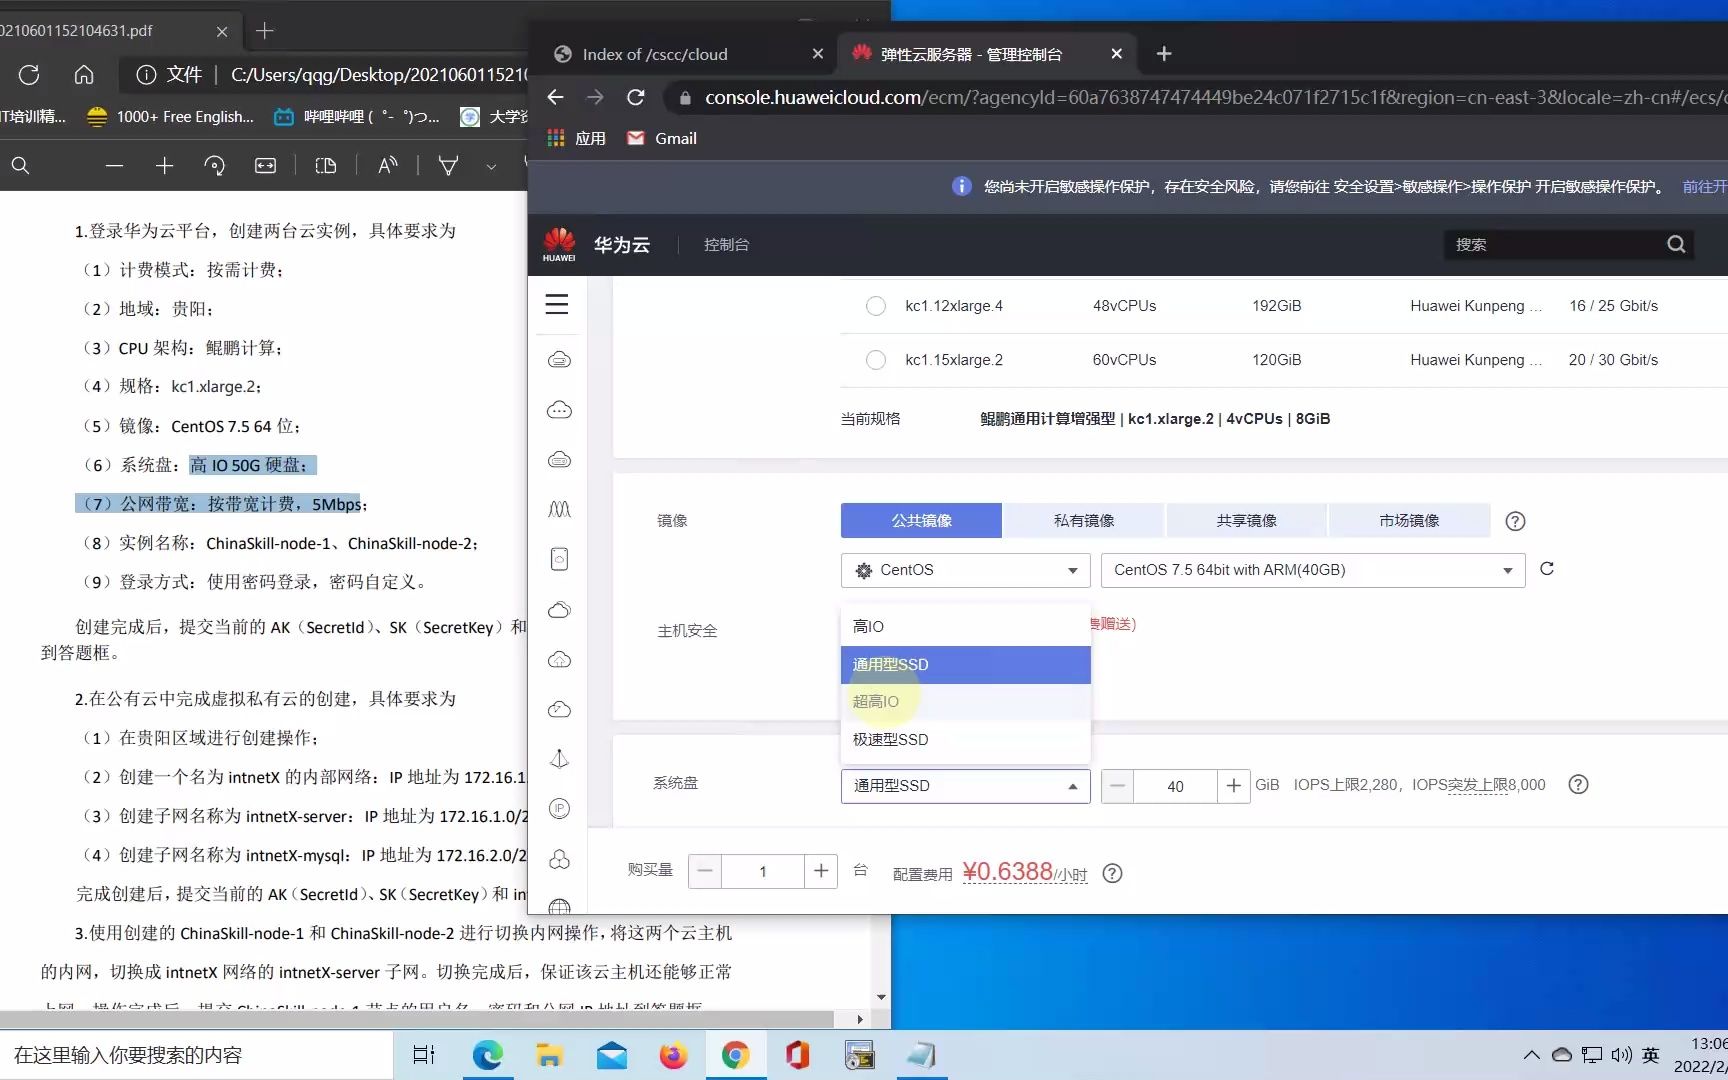Open the 控制台 link in header

point(726,244)
